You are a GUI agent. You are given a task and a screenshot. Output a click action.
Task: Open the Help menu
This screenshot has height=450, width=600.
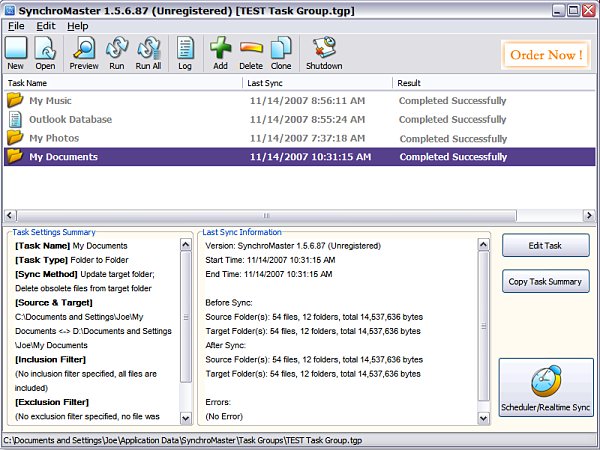click(78, 26)
